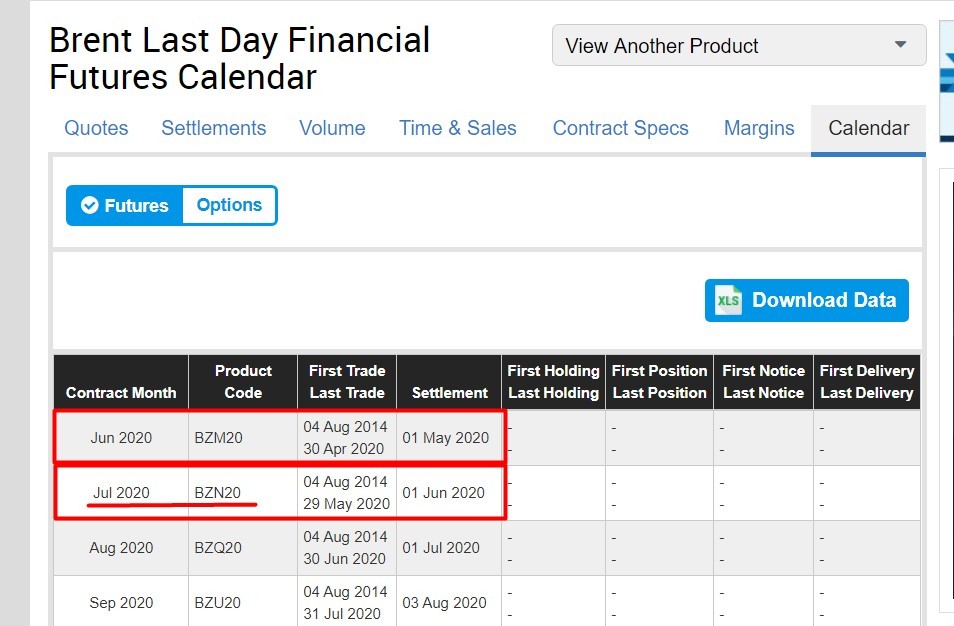Click the active Calendar tab

tap(868, 128)
